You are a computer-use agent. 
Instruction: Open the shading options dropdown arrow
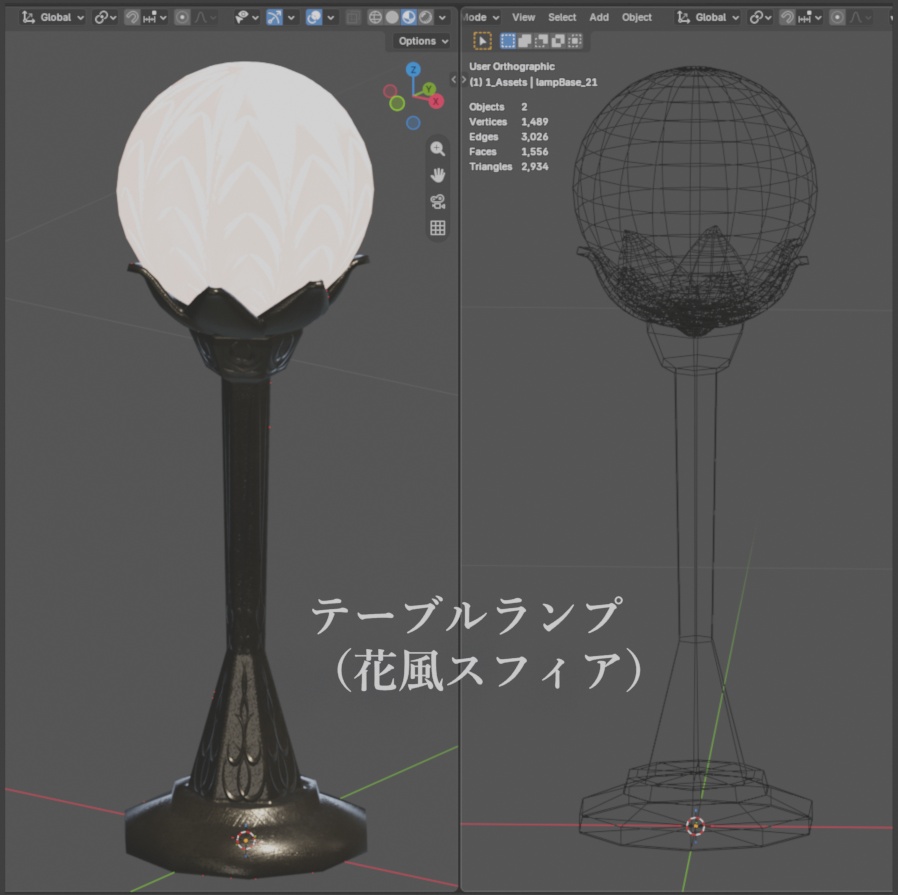442,17
